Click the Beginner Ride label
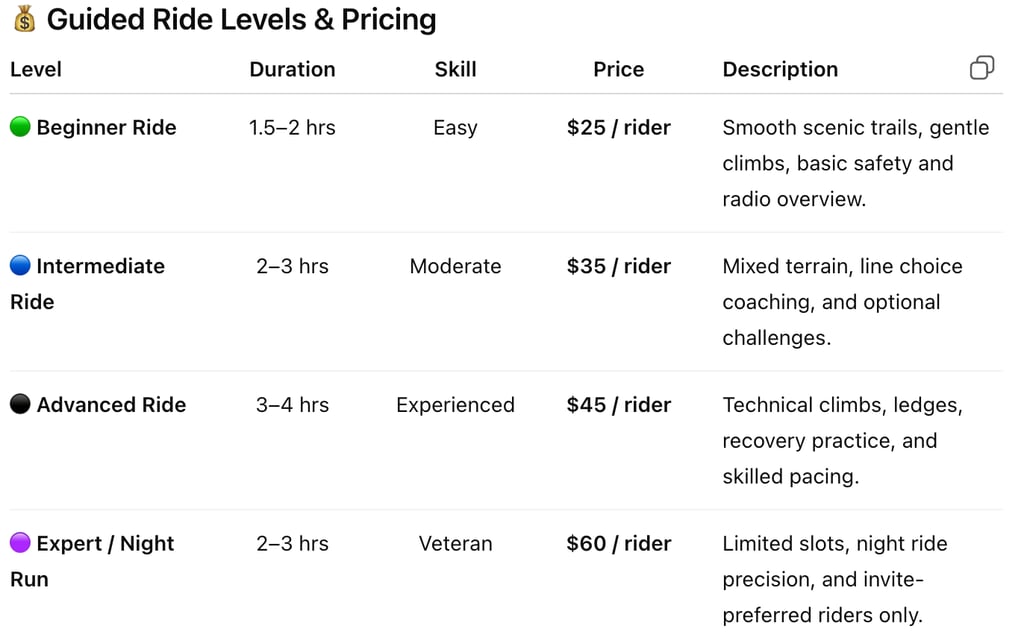Screen dimensions: 1024x640 [x=106, y=127]
